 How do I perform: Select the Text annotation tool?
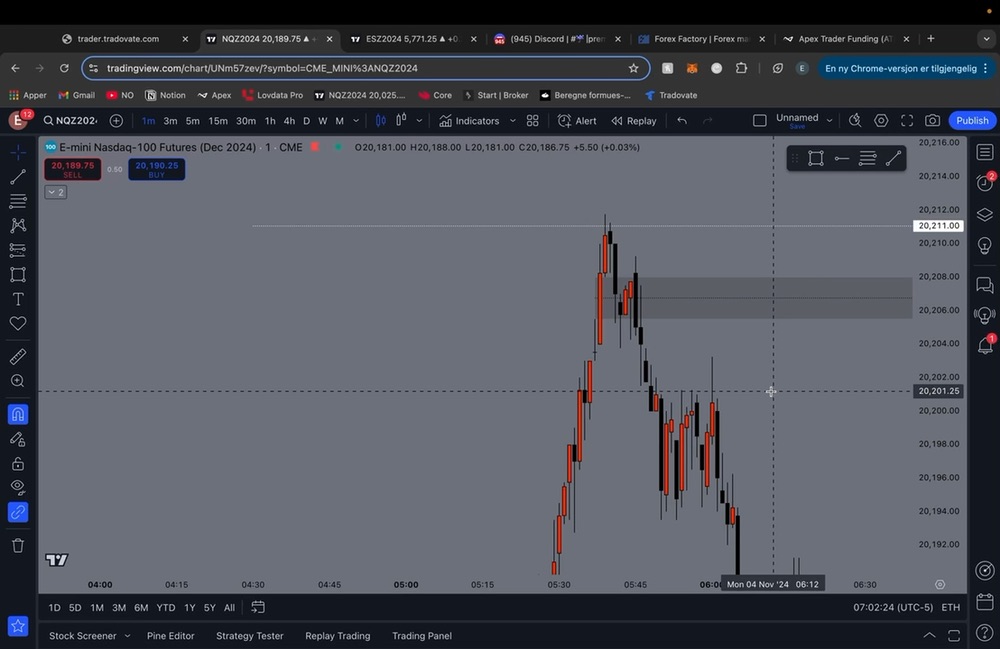click(18, 299)
